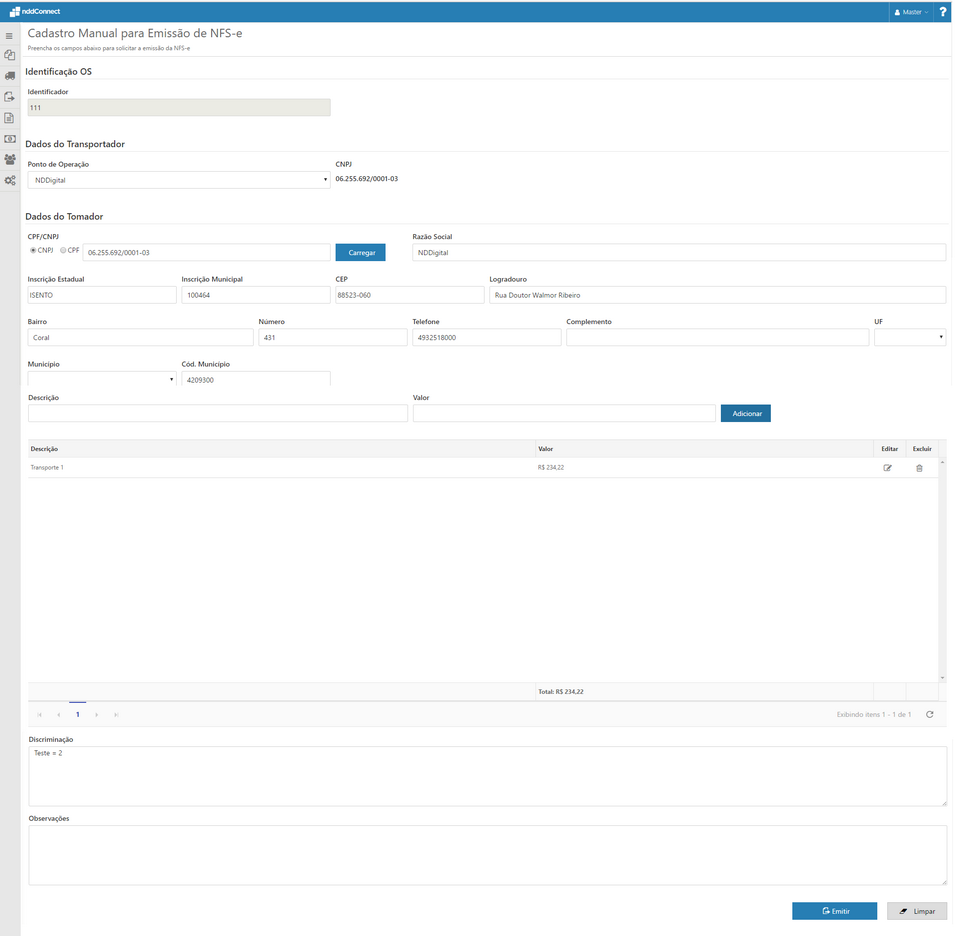Refresh the items grid with the reload icon

(929, 714)
